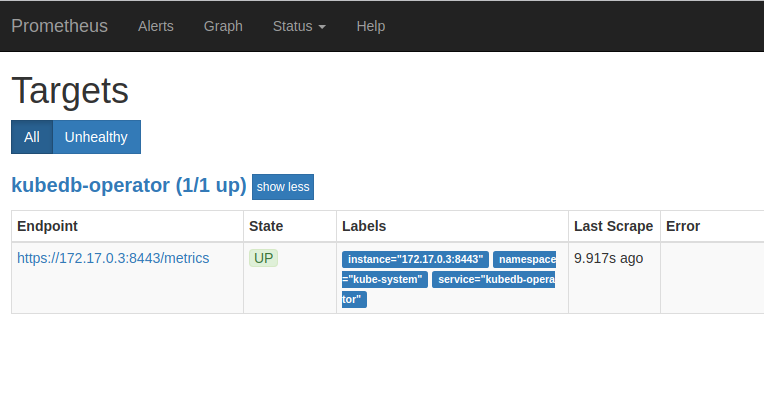The width and height of the screenshot is (764, 403).
Task: Click the Error column header
Action: pos(682,226)
